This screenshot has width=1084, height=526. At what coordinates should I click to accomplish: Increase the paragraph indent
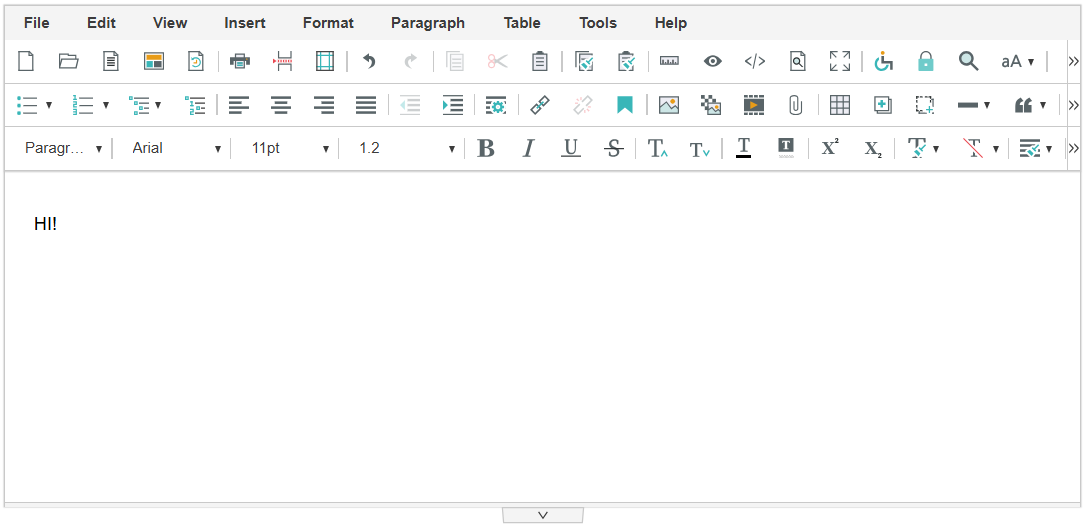pos(453,105)
